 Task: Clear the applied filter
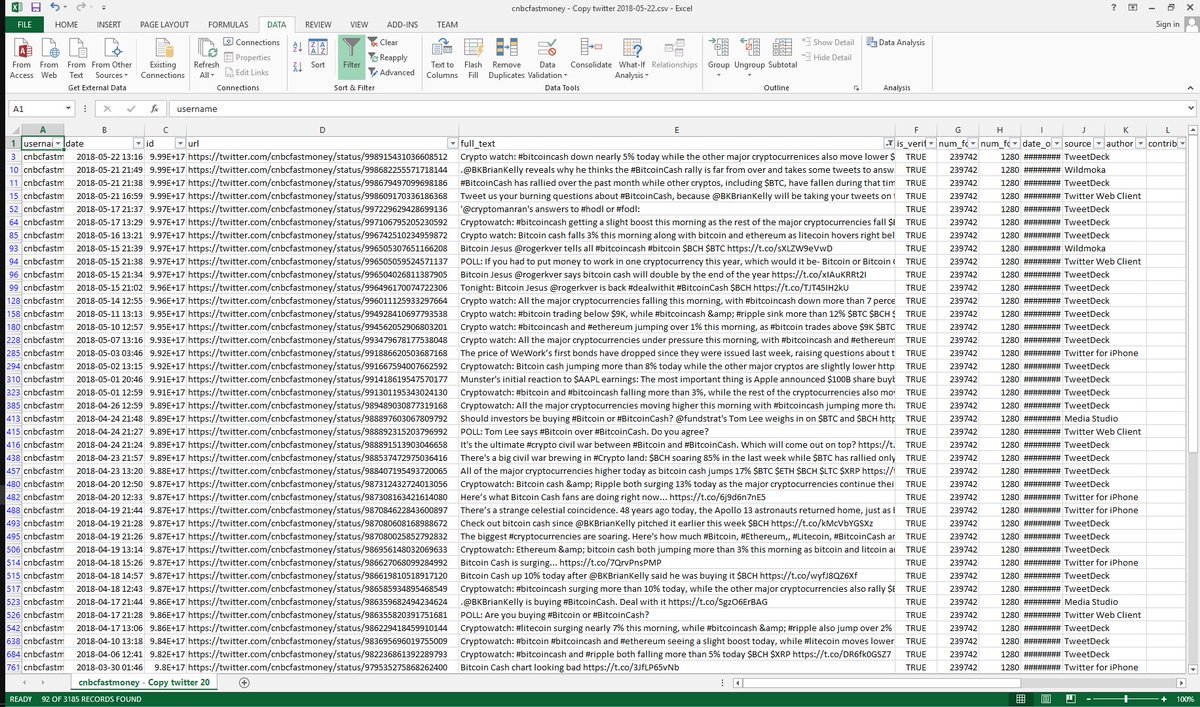point(383,43)
